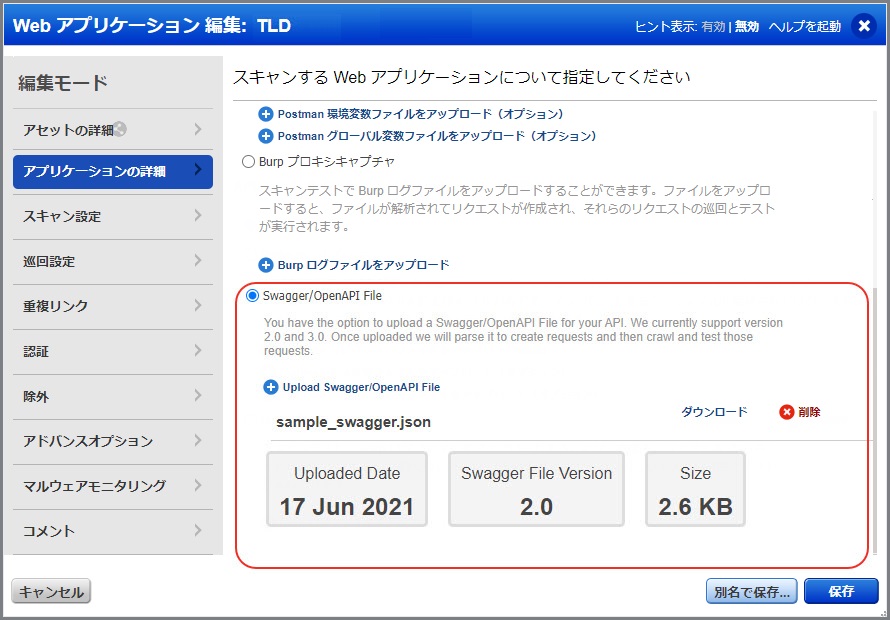Close the Web application edit dialog
Image resolution: width=890 pixels, height=620 pixels.
tap(864, 27)
